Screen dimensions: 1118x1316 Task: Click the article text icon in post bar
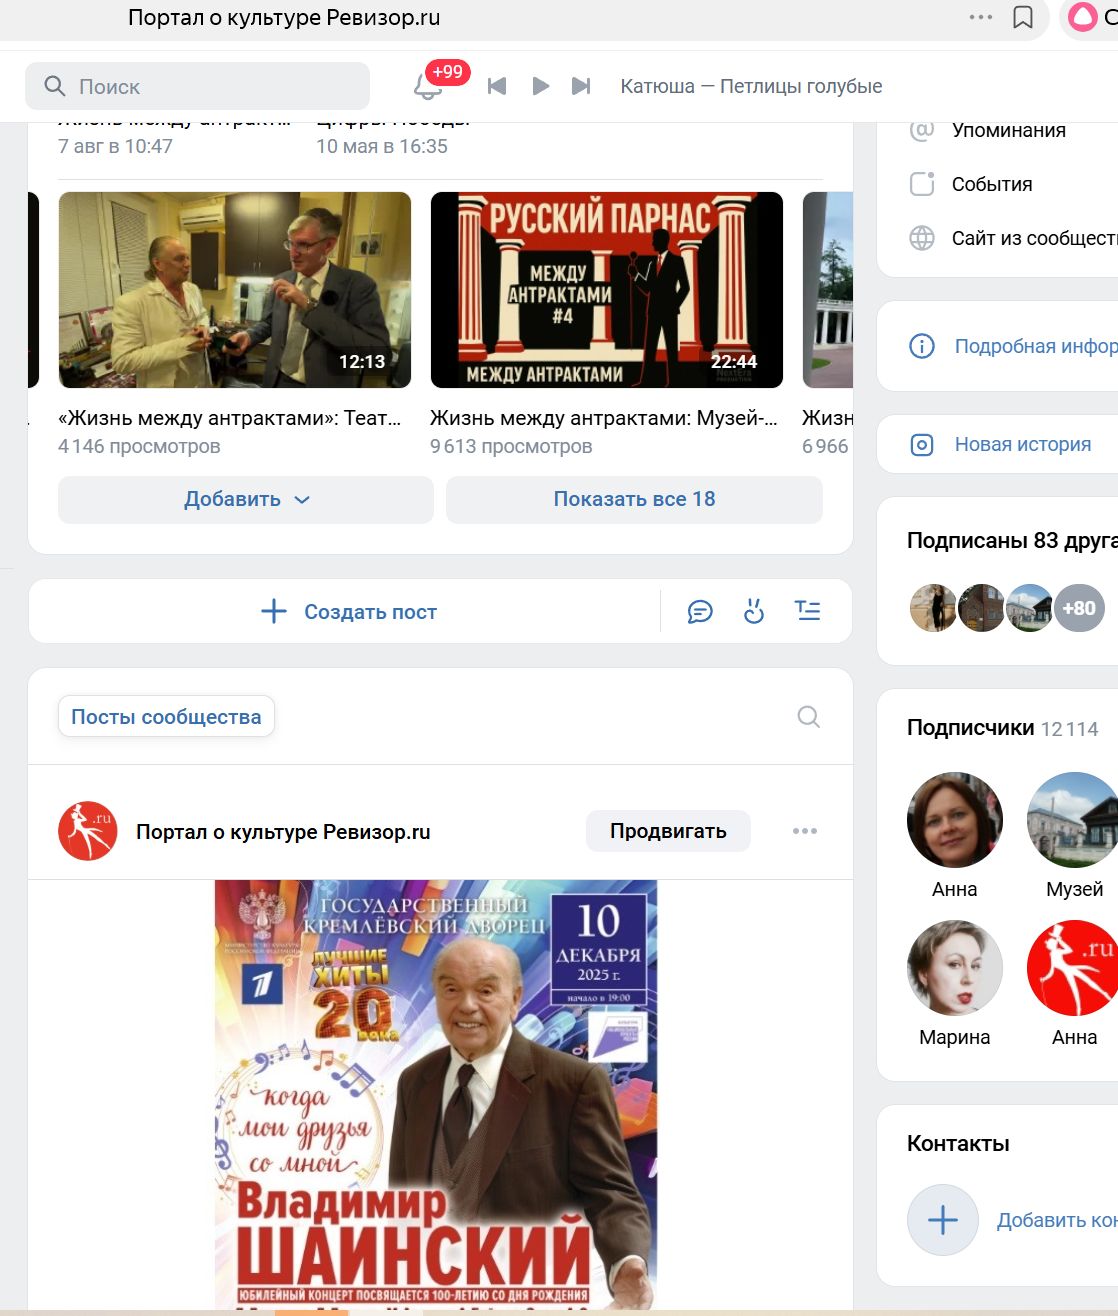coord(808,611)
